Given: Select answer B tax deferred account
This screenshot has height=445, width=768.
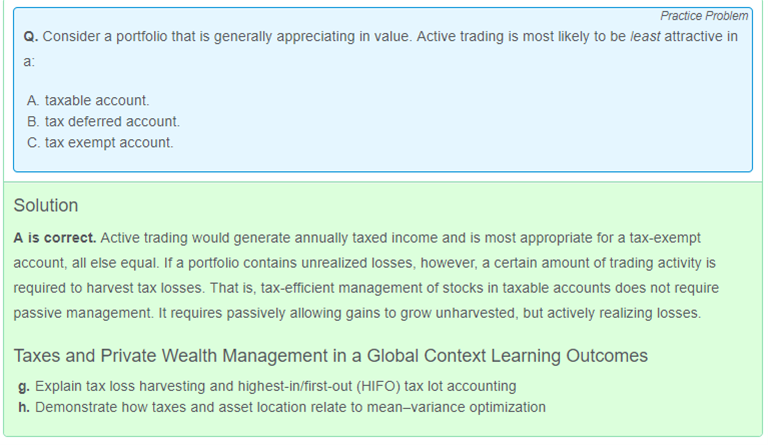Looking at the screenshot, I should pyautogui.click(x=103, y=121).
